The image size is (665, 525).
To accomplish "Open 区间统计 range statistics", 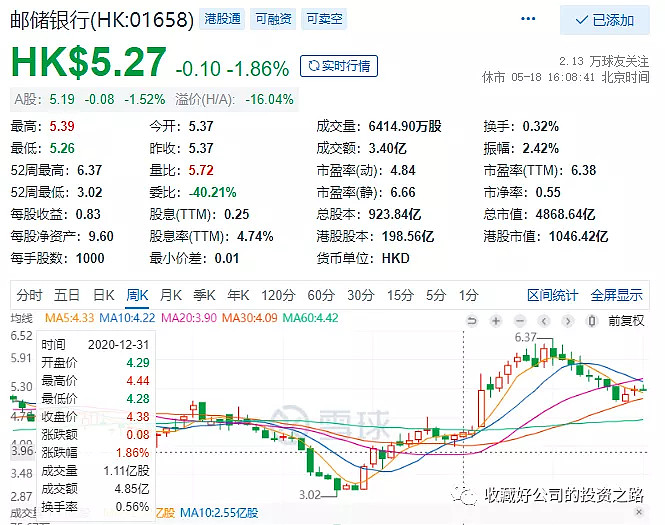I will 552,295.
